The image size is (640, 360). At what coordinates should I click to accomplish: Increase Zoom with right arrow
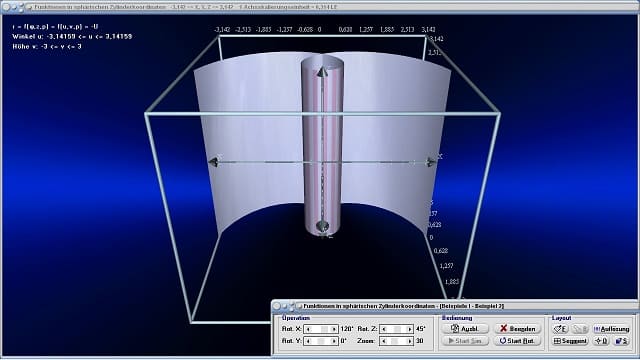(x=409, y=341)
